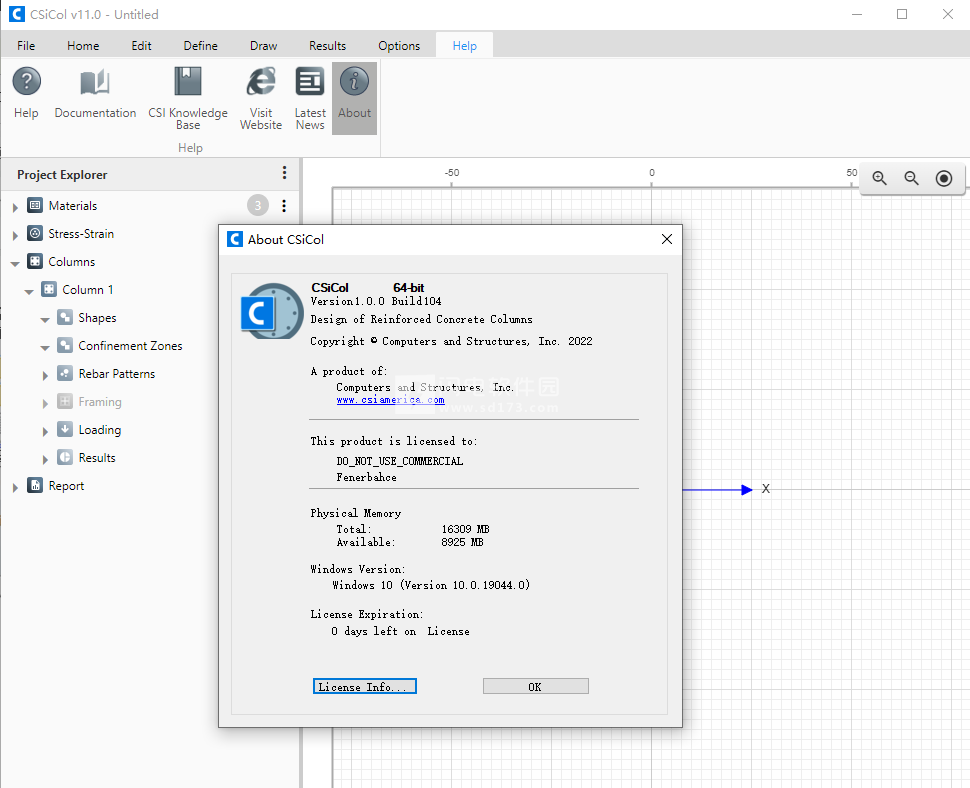Zoom out using the magnifier minus icon
This screenshot has height=788, width=970.
click(x=911, y=178)
